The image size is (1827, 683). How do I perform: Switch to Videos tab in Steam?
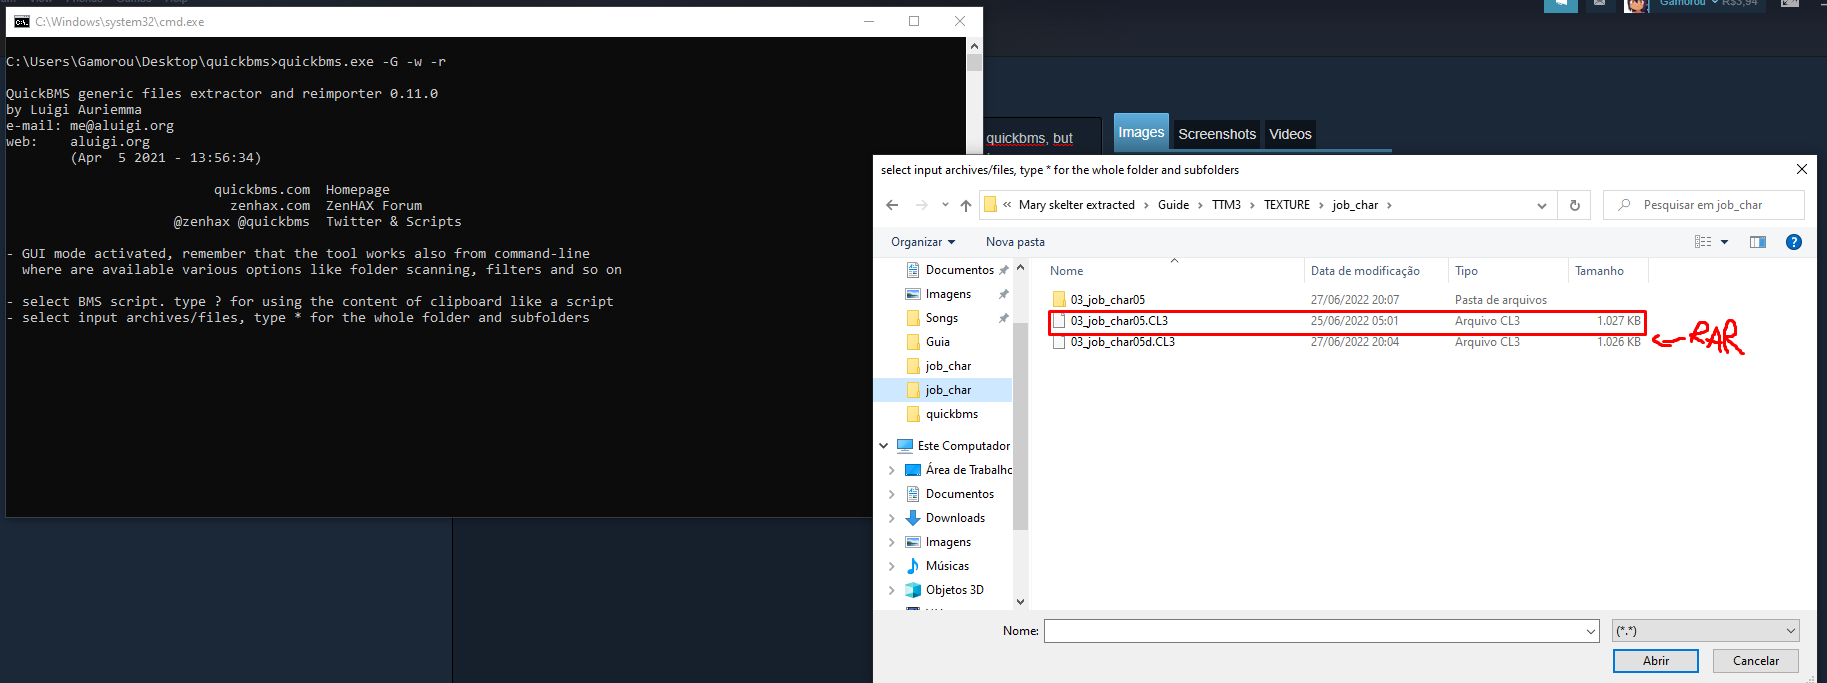click(1290, 134)
